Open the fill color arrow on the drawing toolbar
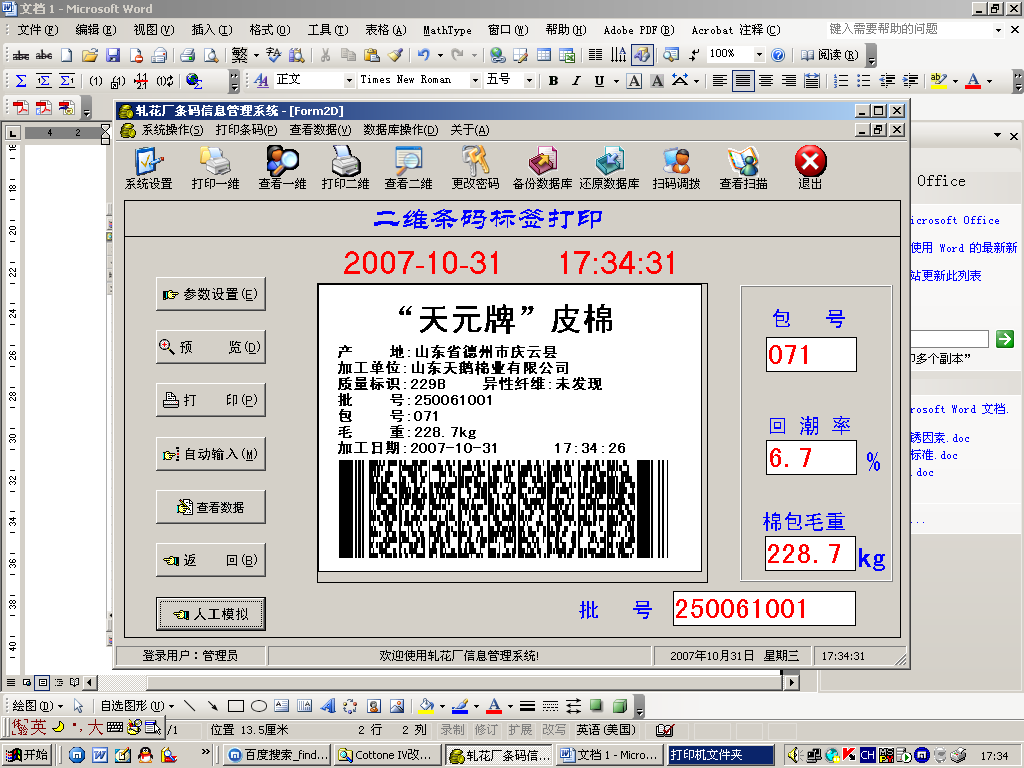The height and width of the screenshot is (768, 1024). [442, 706]
